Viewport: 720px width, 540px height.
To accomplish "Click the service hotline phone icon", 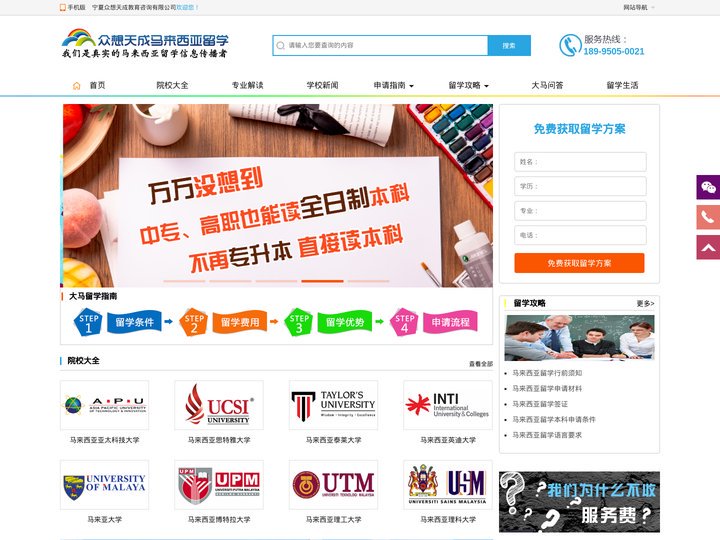I will pos(570,45).
